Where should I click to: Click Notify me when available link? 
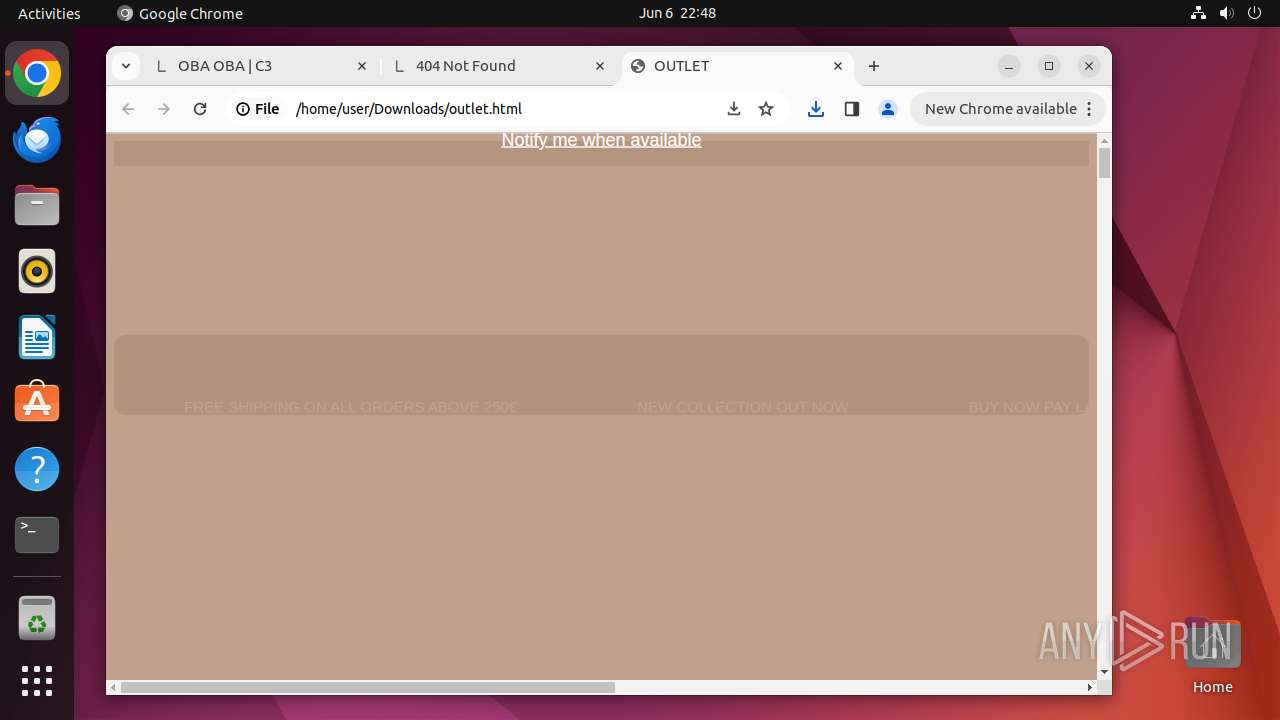(x=601, y=140)
